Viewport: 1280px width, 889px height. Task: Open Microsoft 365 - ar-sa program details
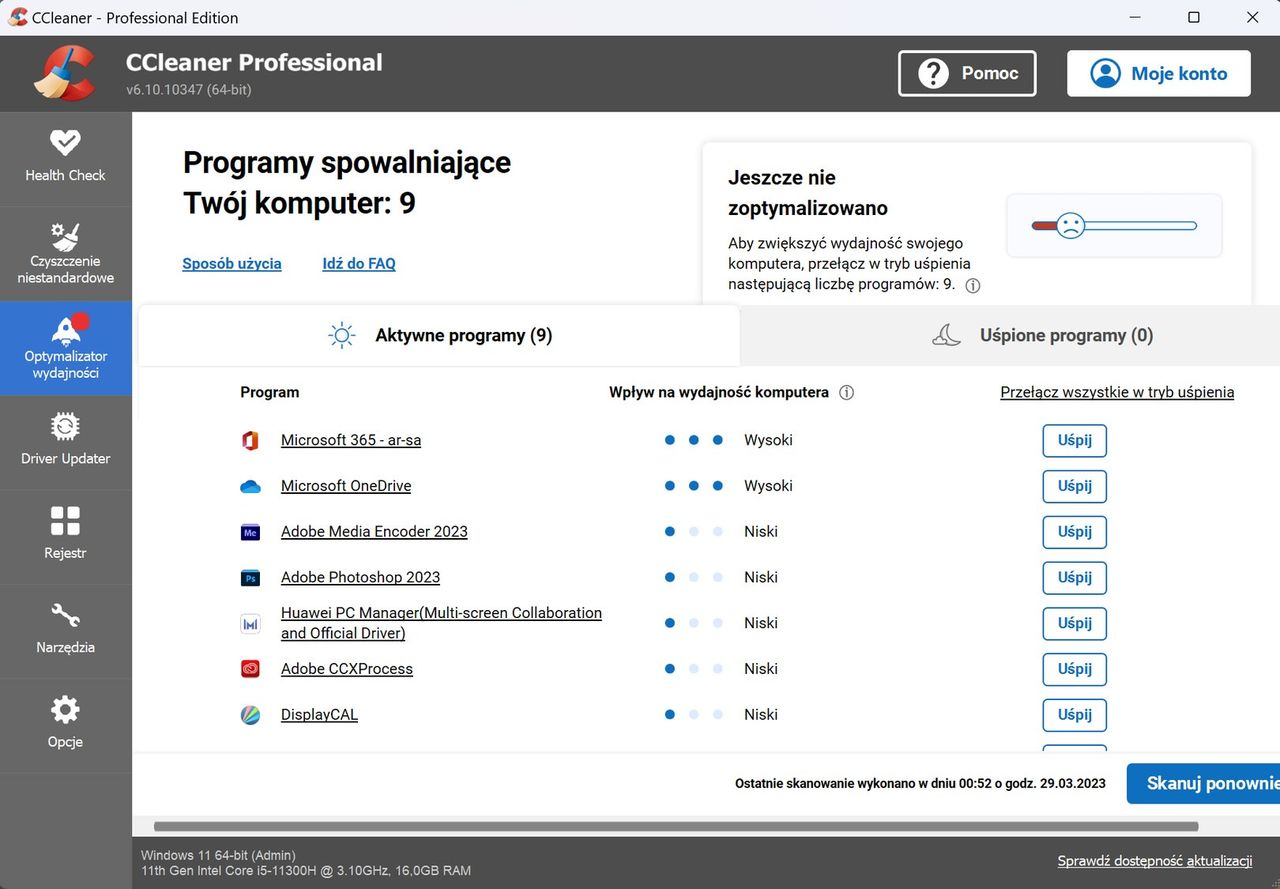(351, 440)
